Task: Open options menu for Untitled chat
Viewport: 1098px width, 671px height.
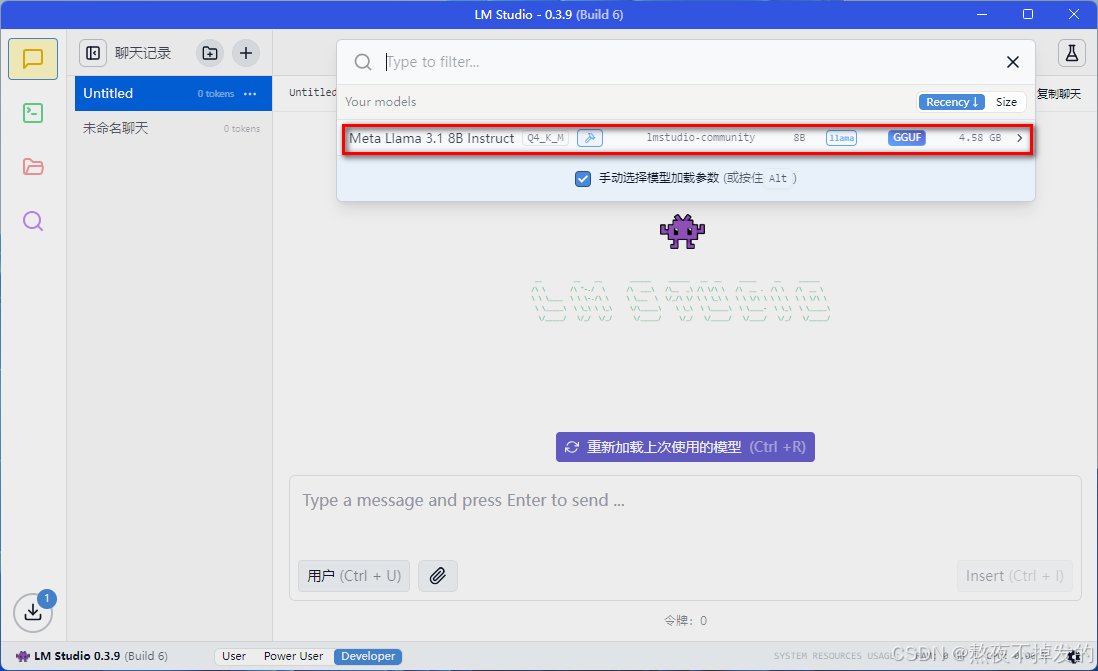Action: (x=250, y=94)
